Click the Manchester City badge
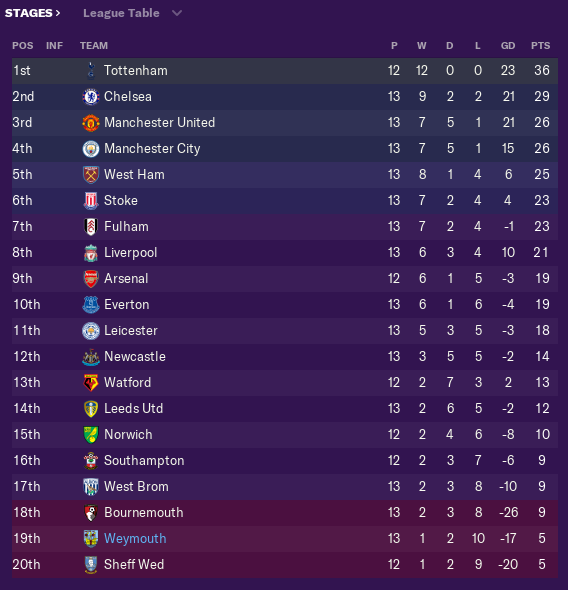The image size is (568, 590). coord(91,149)
